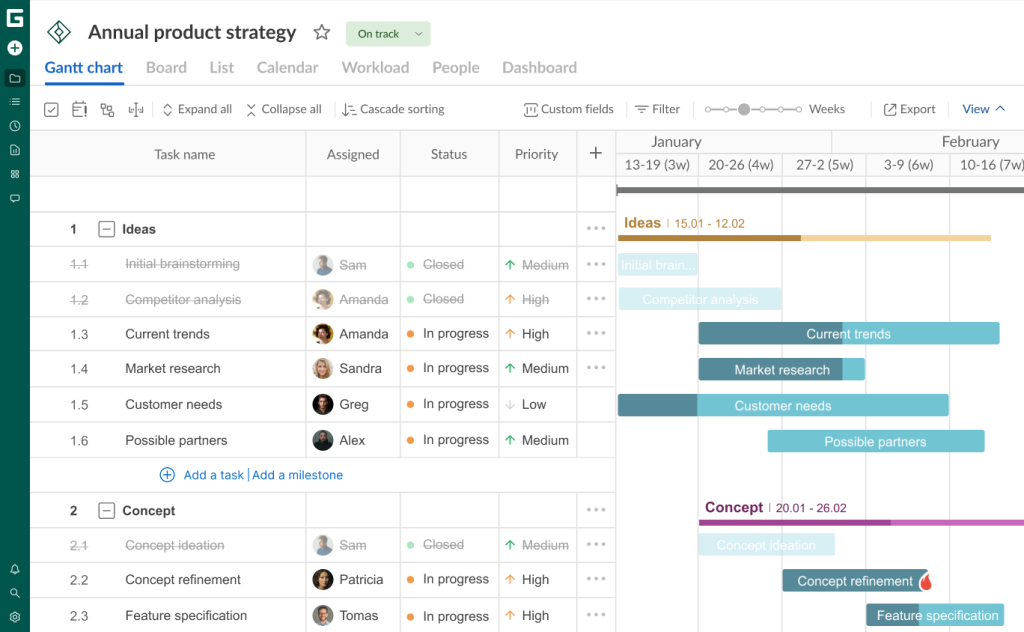Click the task dependencies icon in the toolbar
This screenshot has width=1024, height=632.
tap(107, 109)
